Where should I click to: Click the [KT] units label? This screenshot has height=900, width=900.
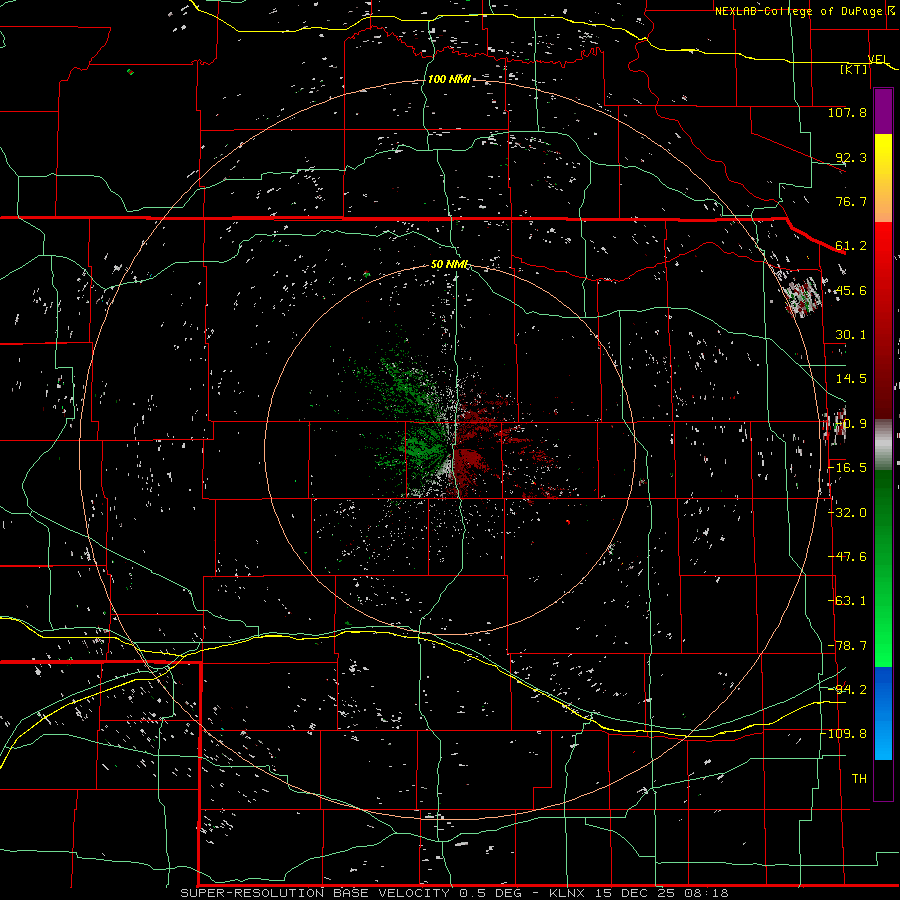854,69
